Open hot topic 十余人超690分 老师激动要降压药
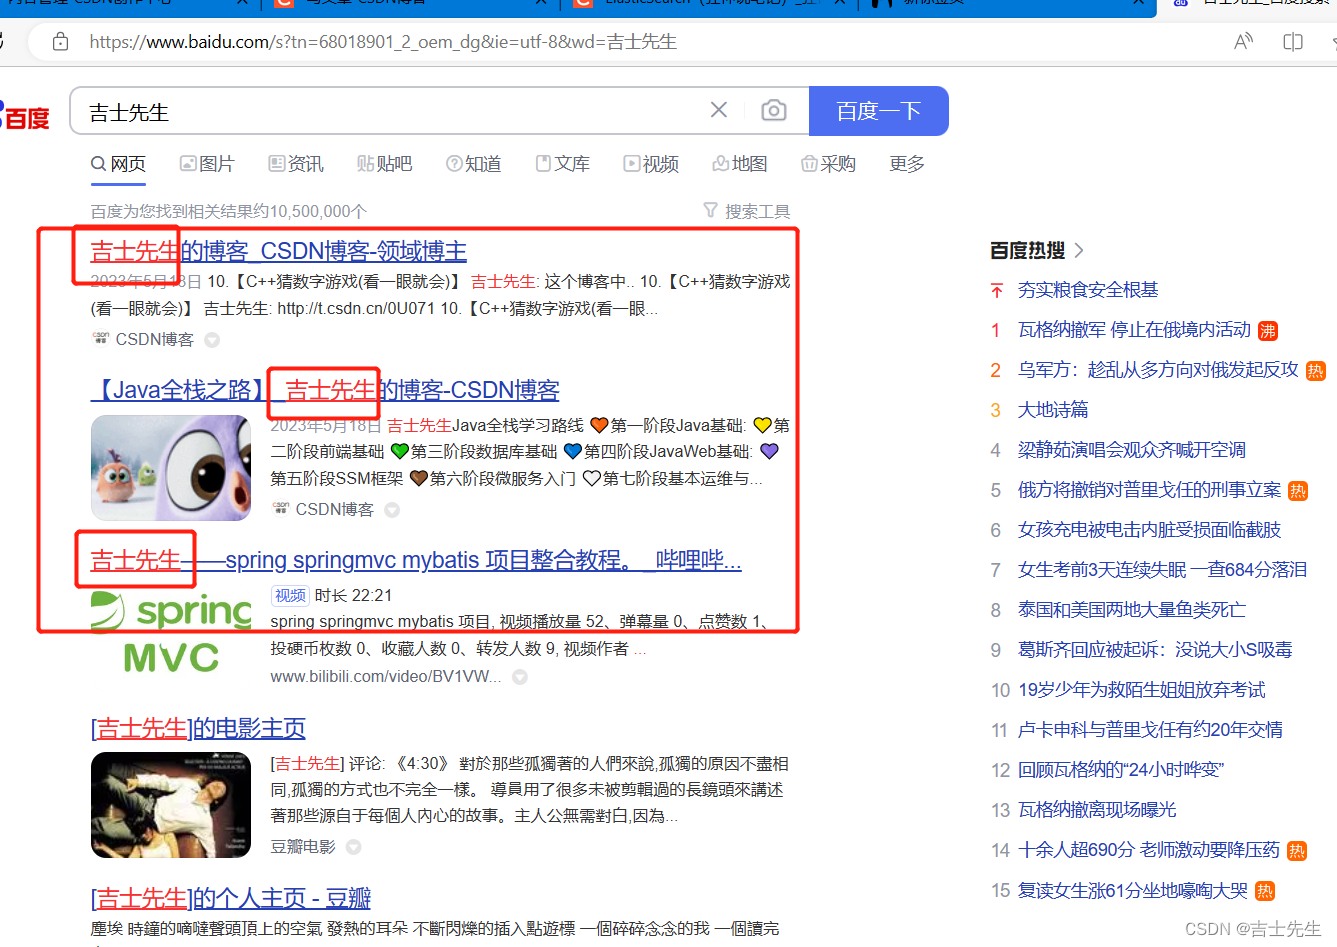This screenshot has height=947, width=1337. pyautogui.click(x=1149, y=850)
